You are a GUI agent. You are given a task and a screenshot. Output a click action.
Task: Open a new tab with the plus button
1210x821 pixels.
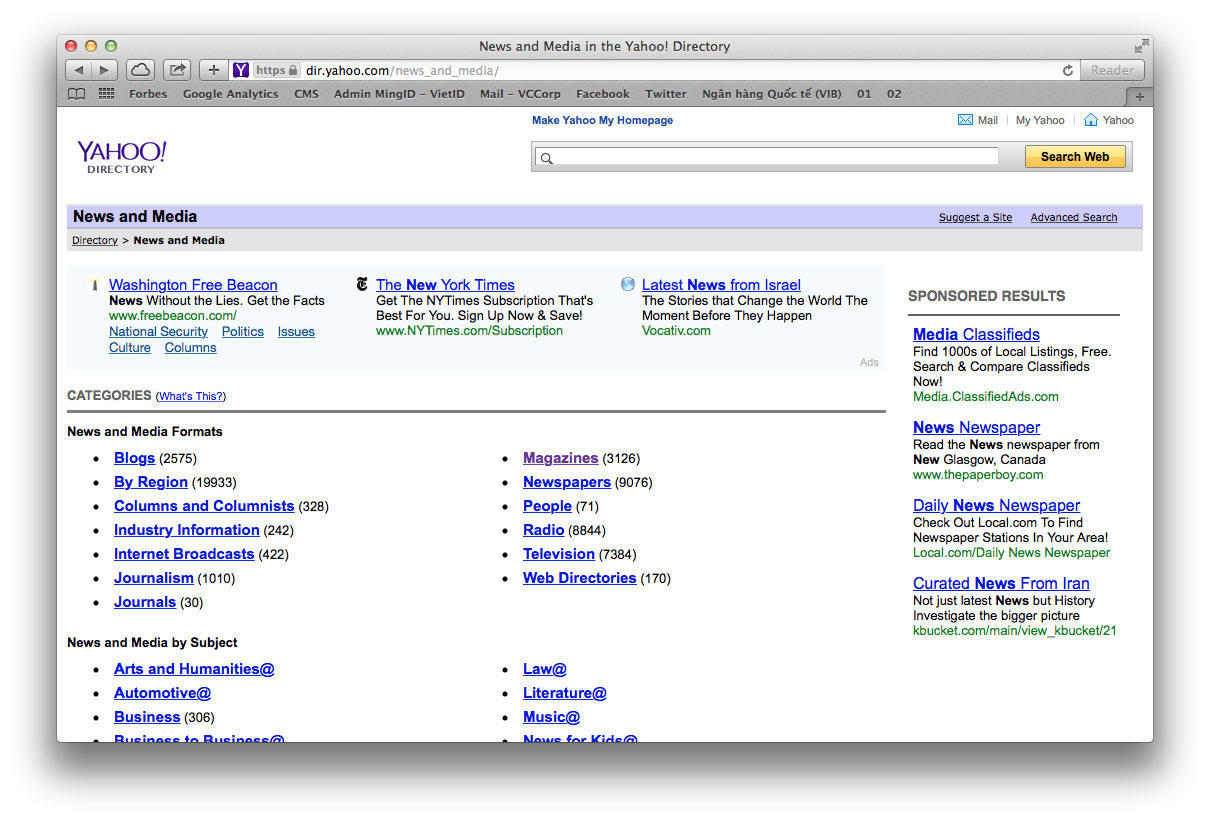(x=213, y=69)
